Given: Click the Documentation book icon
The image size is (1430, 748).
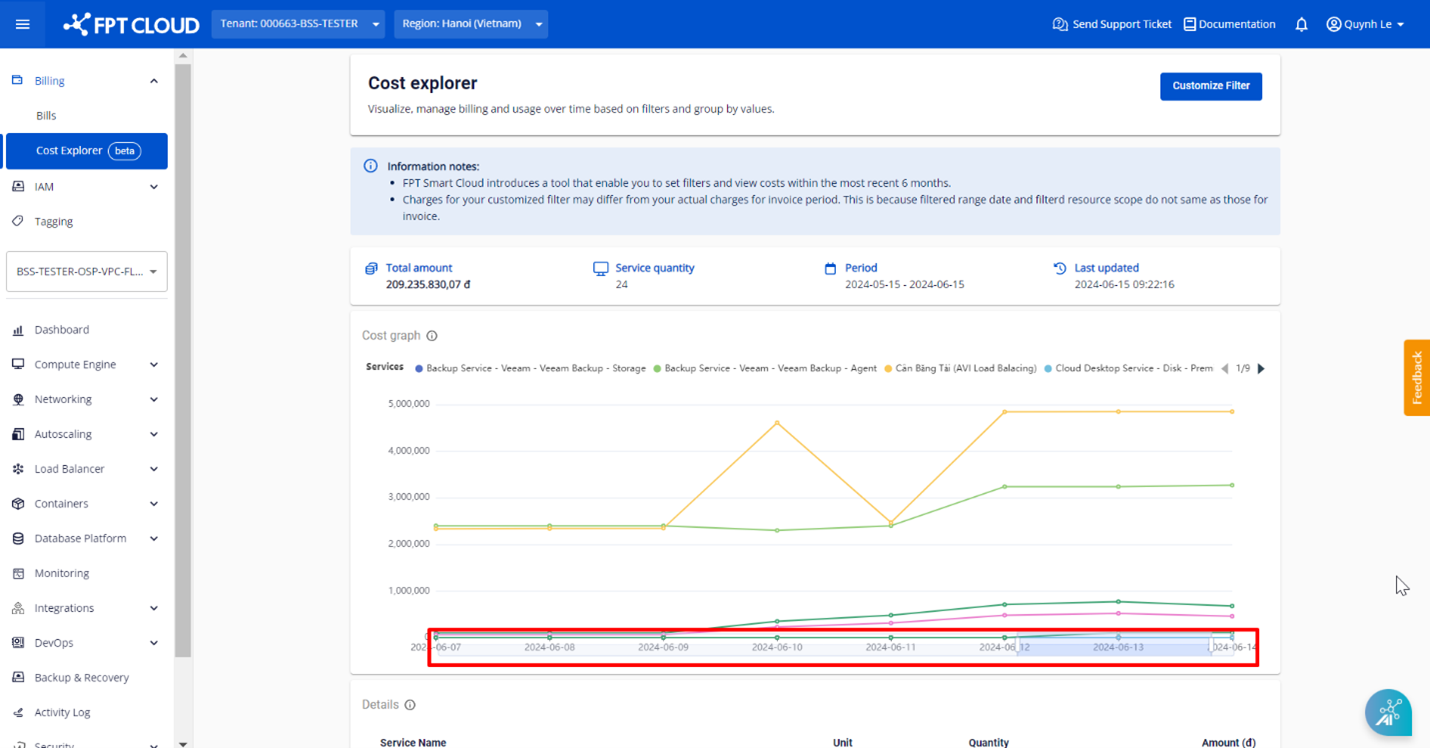Looking at the screenshot, I should tap(1189, 24).
